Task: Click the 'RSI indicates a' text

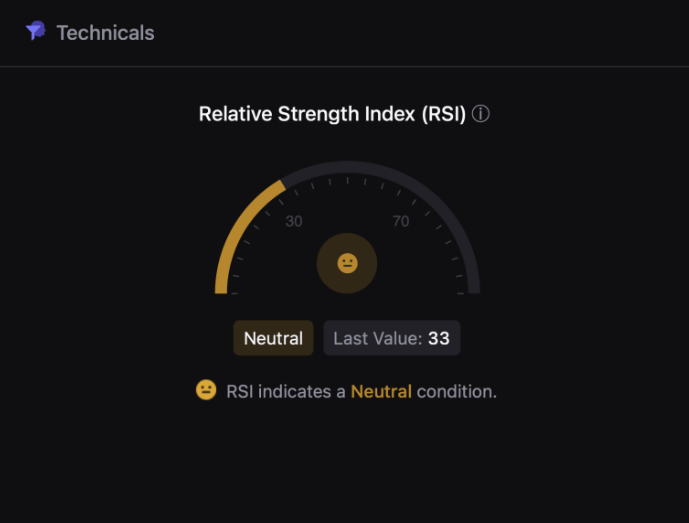Action: 286,392
